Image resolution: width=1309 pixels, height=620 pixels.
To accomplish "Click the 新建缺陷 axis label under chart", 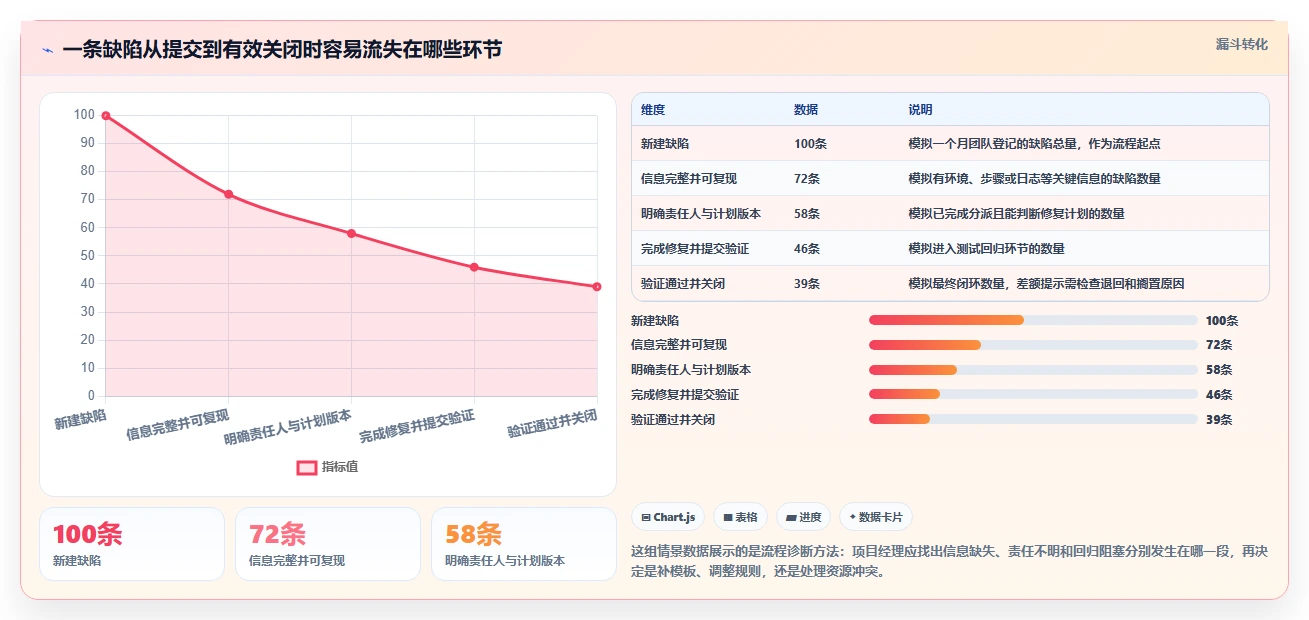I will [x=81, y=419].
